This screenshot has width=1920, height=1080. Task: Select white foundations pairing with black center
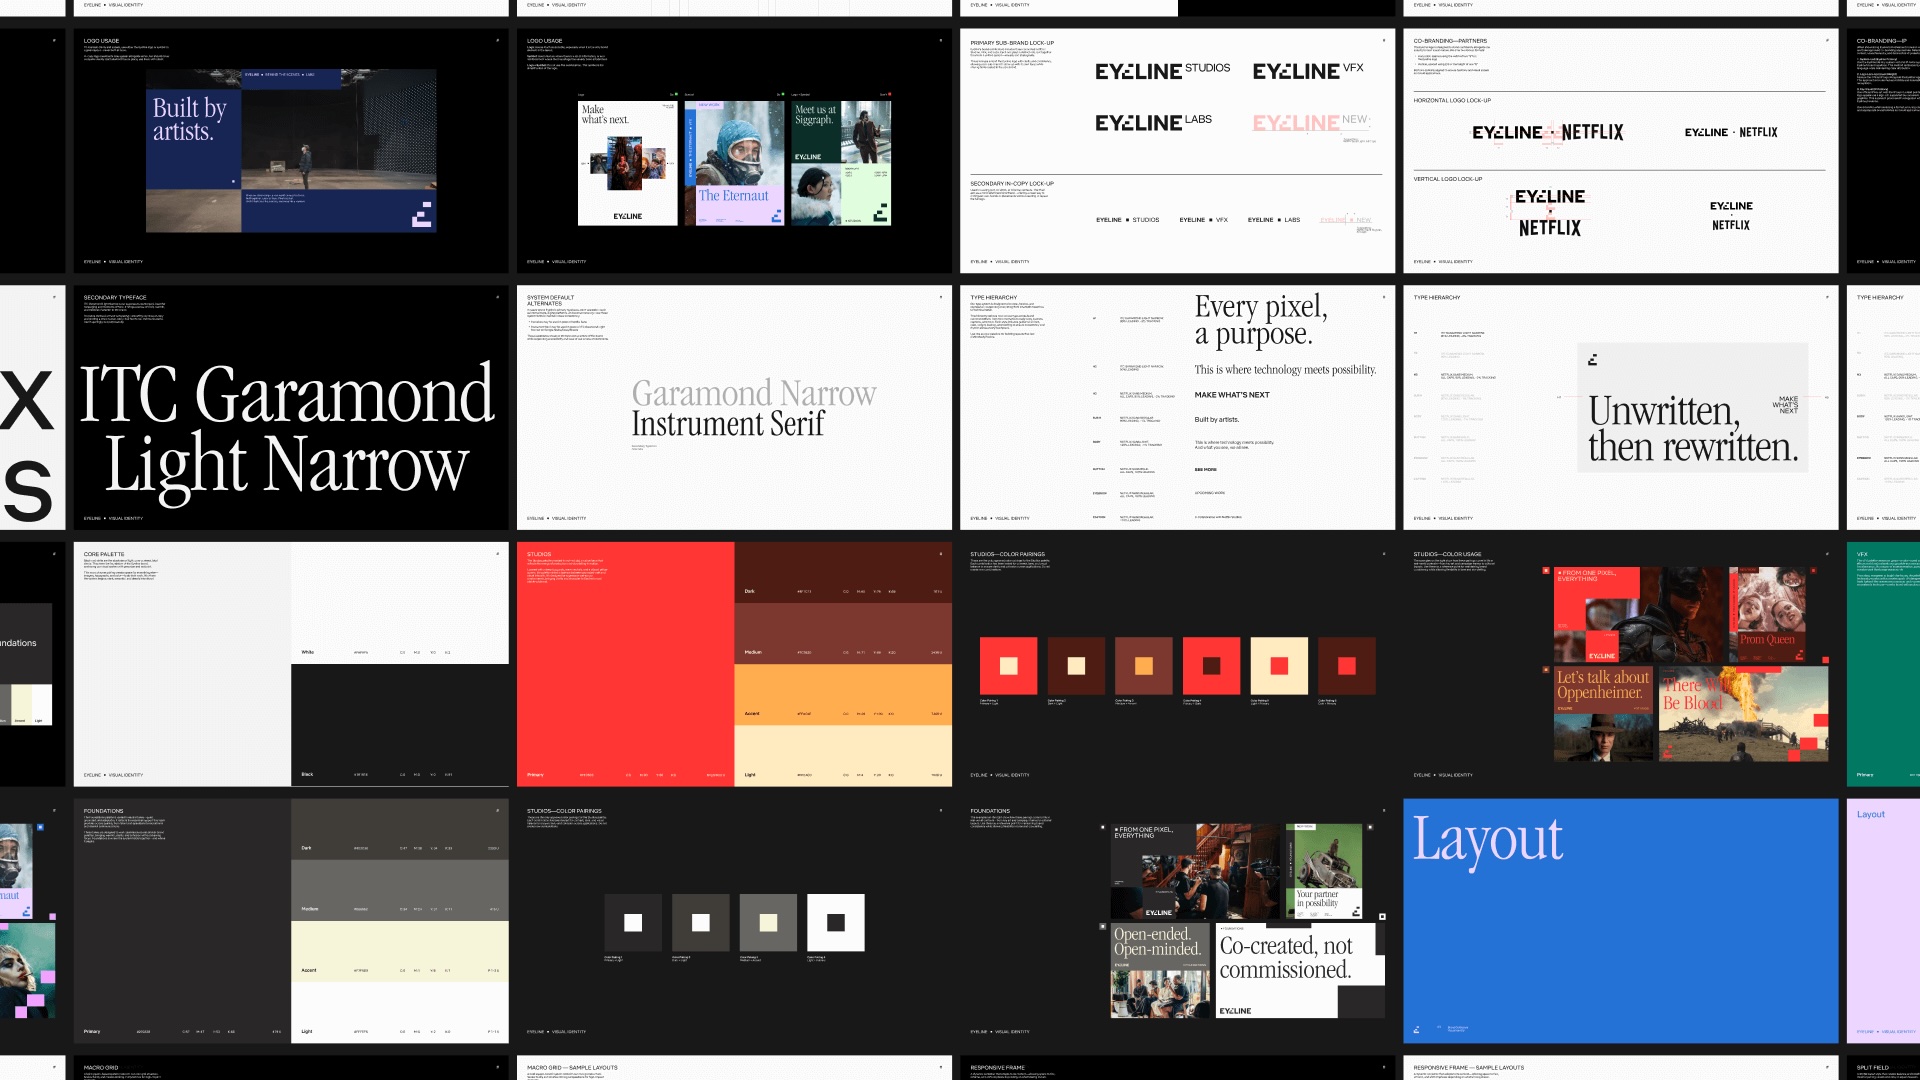(x=836, y=922)
